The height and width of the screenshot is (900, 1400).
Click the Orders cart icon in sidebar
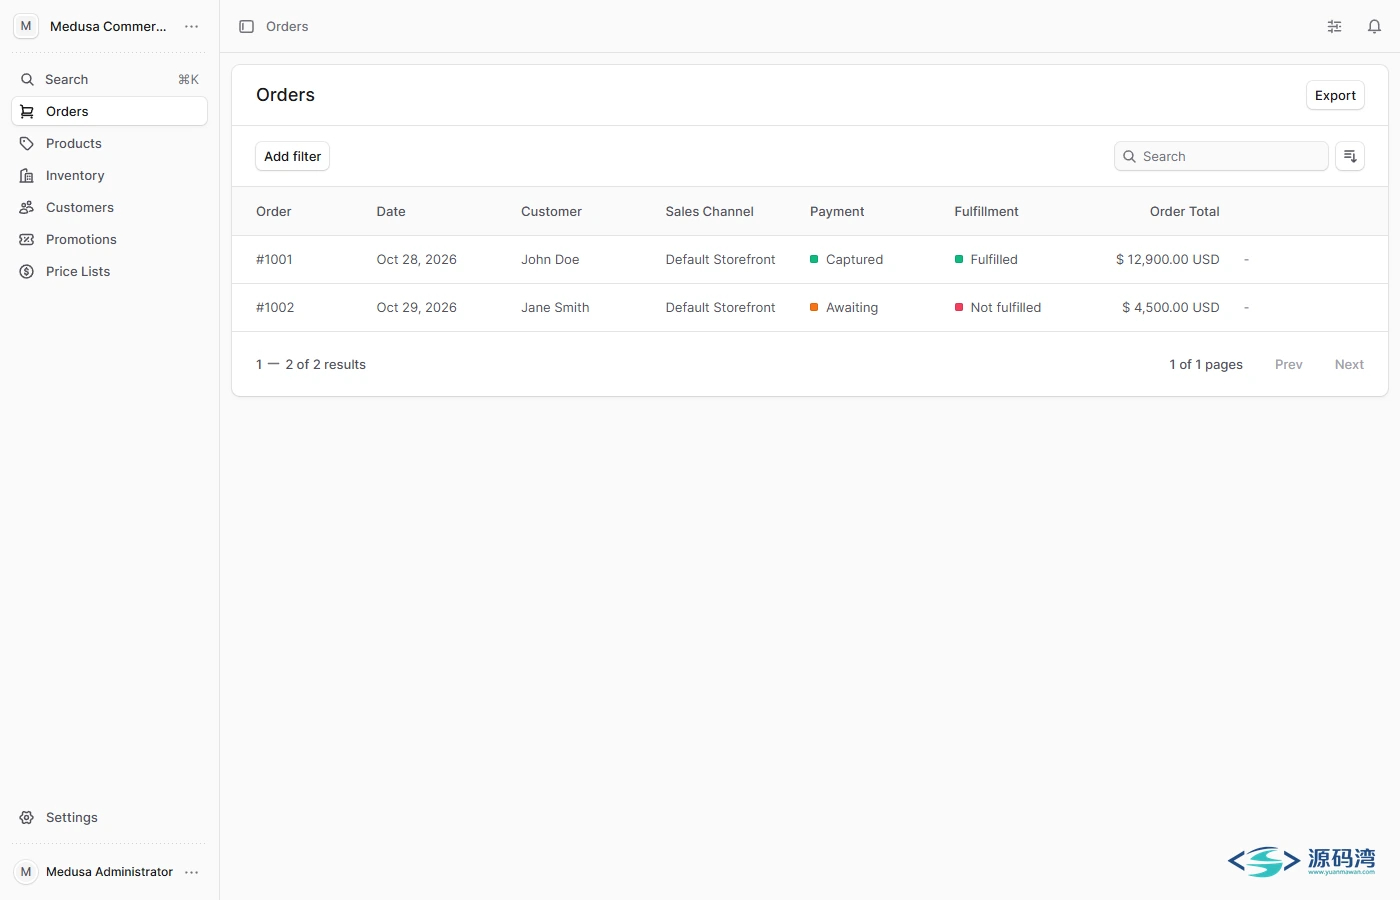pyautogui.click(x=27, y=112)
